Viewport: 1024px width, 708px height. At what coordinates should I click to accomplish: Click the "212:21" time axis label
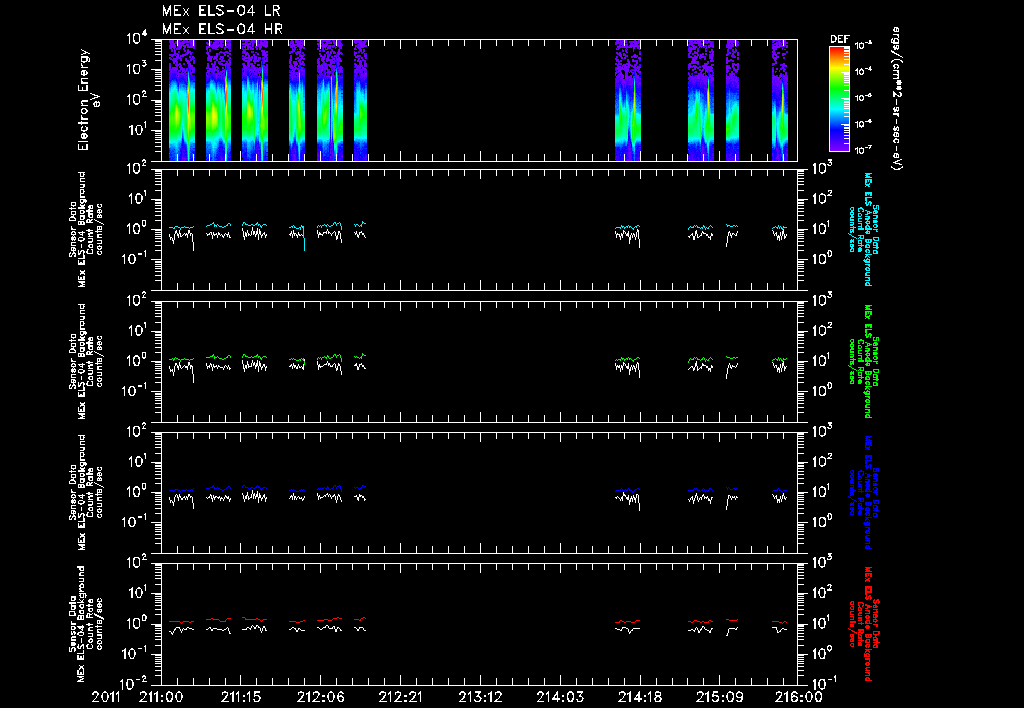click(400, 697)
